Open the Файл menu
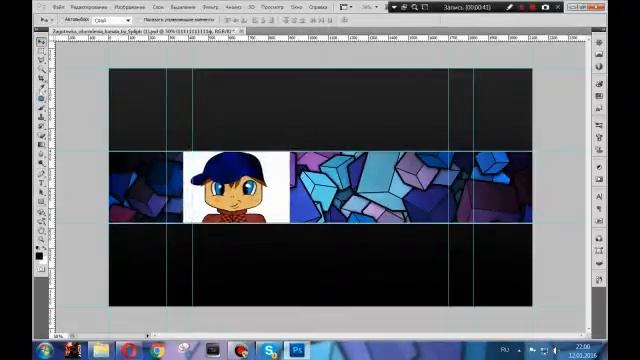 (58, 7)
